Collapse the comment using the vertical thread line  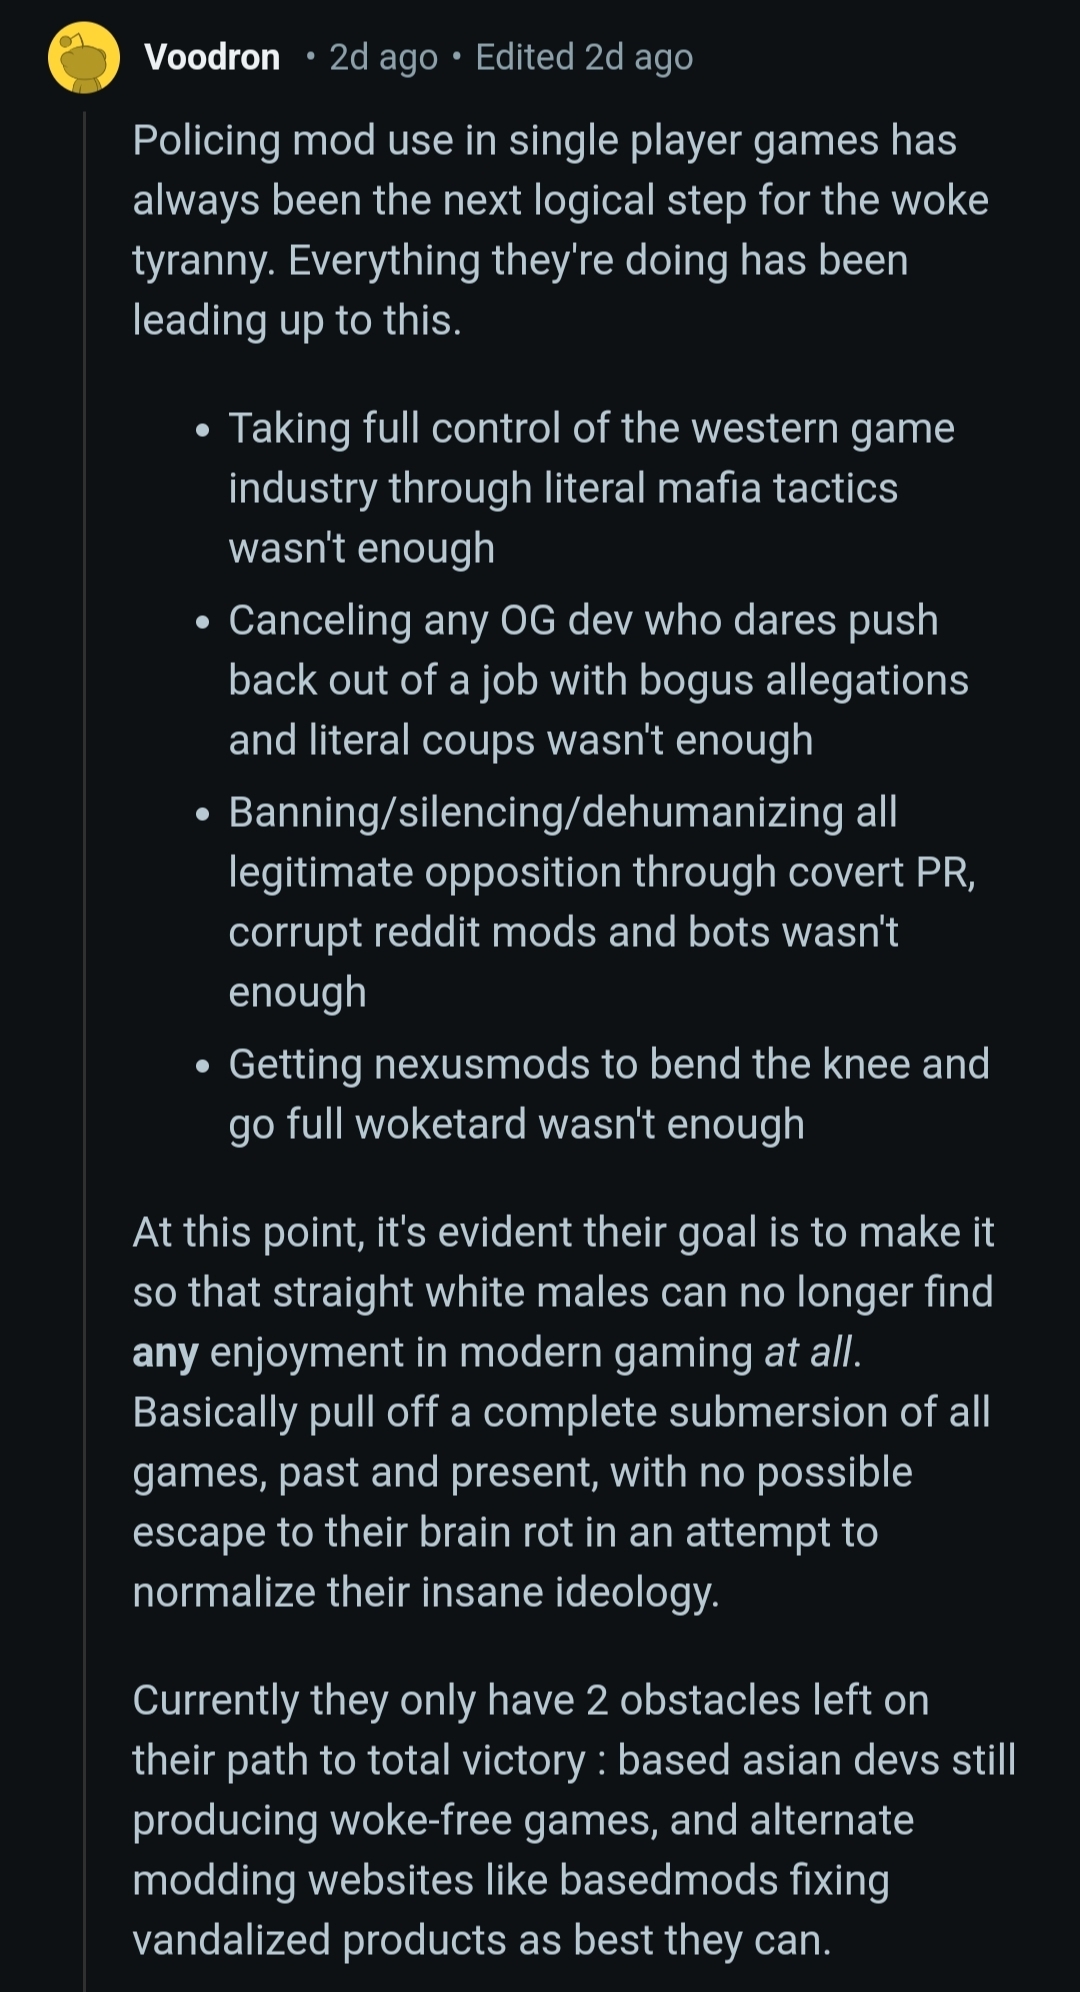coord(85,1050)
